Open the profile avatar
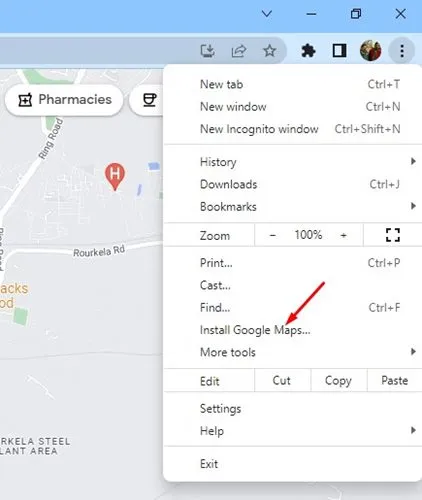The image size is (422, 500). point(371,51)
